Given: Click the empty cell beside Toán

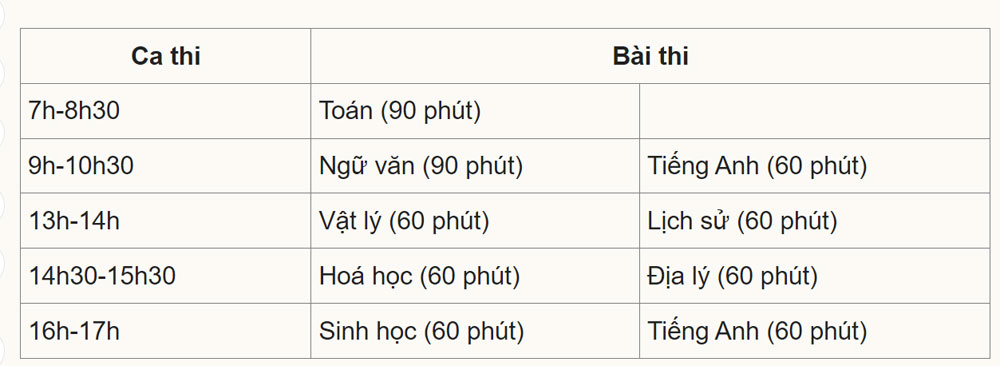Looking at the screenshot, I should coord(814,111).
